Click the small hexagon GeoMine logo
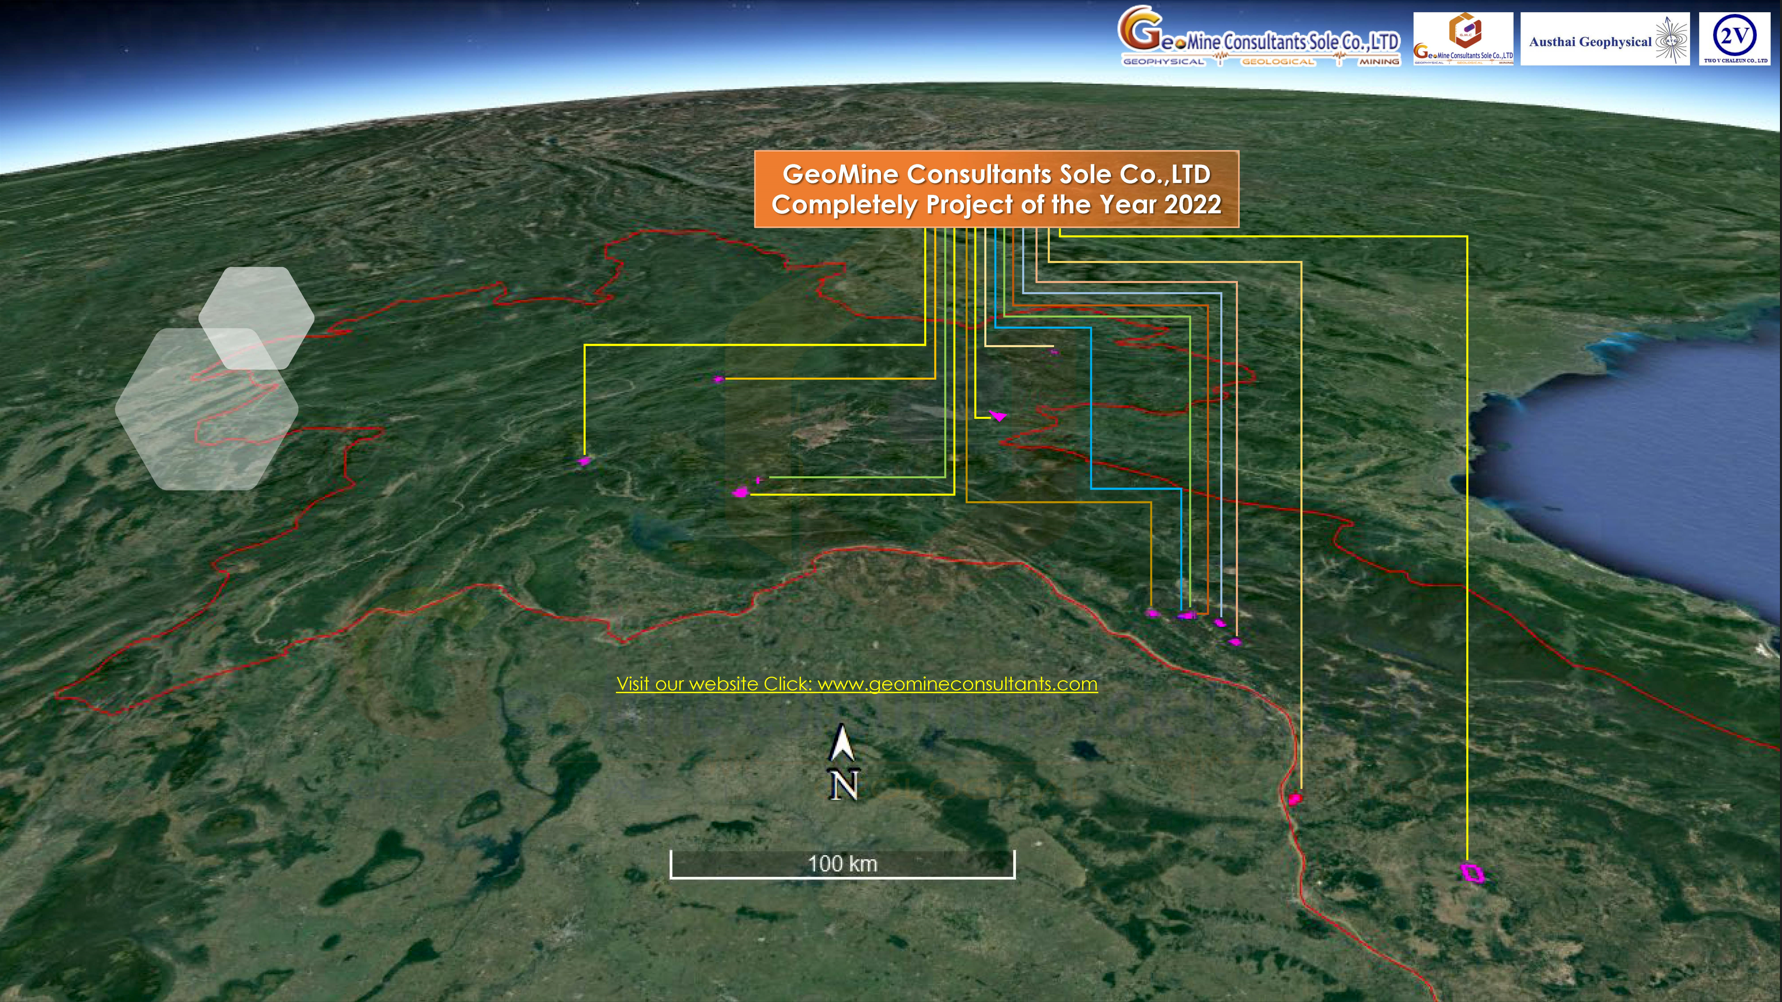Image resolution: width=1782 pixels, height=1002 pixels. click(1463, 39)
